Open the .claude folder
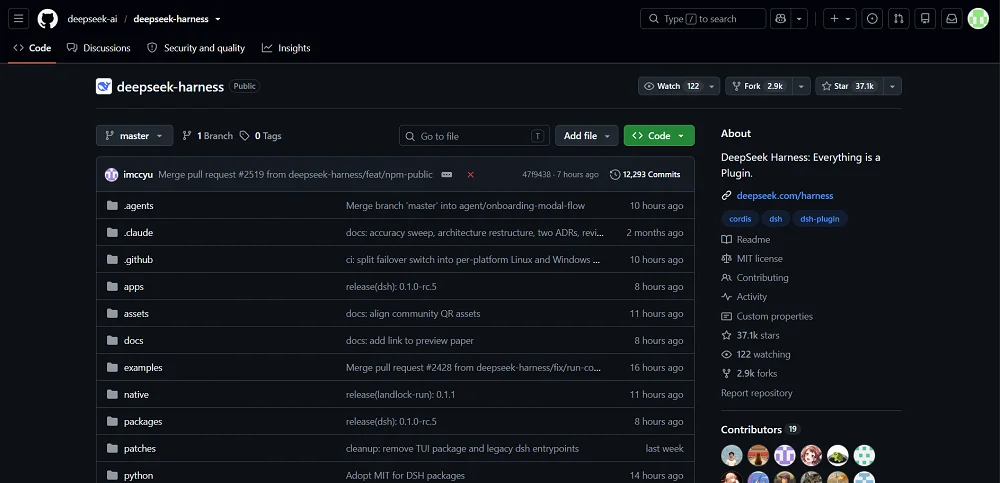The image size is (1000, 483). pos(138,233)
